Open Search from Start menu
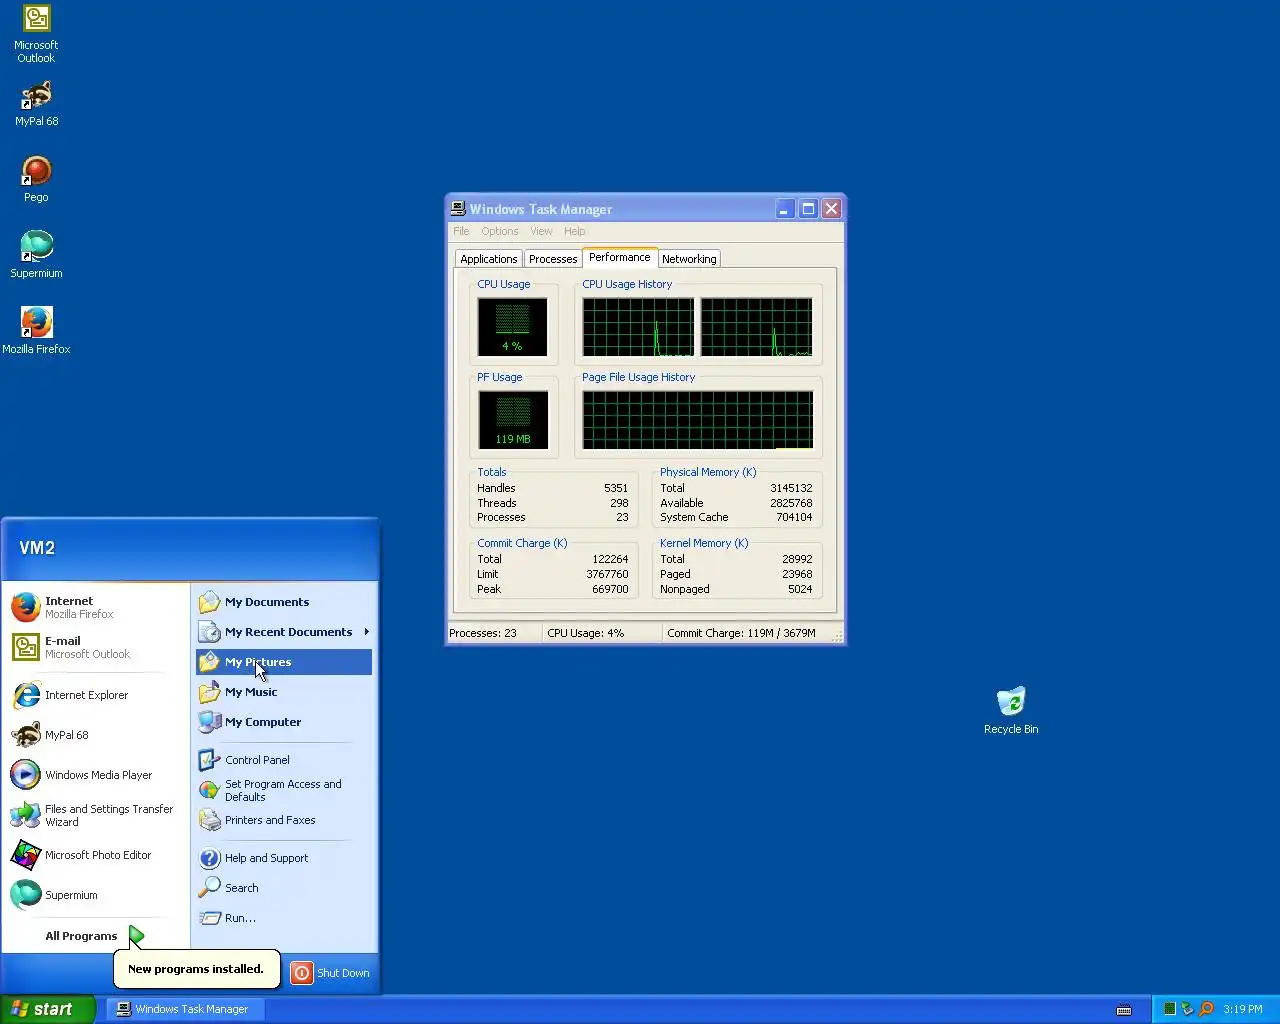 tap(284, 888)
